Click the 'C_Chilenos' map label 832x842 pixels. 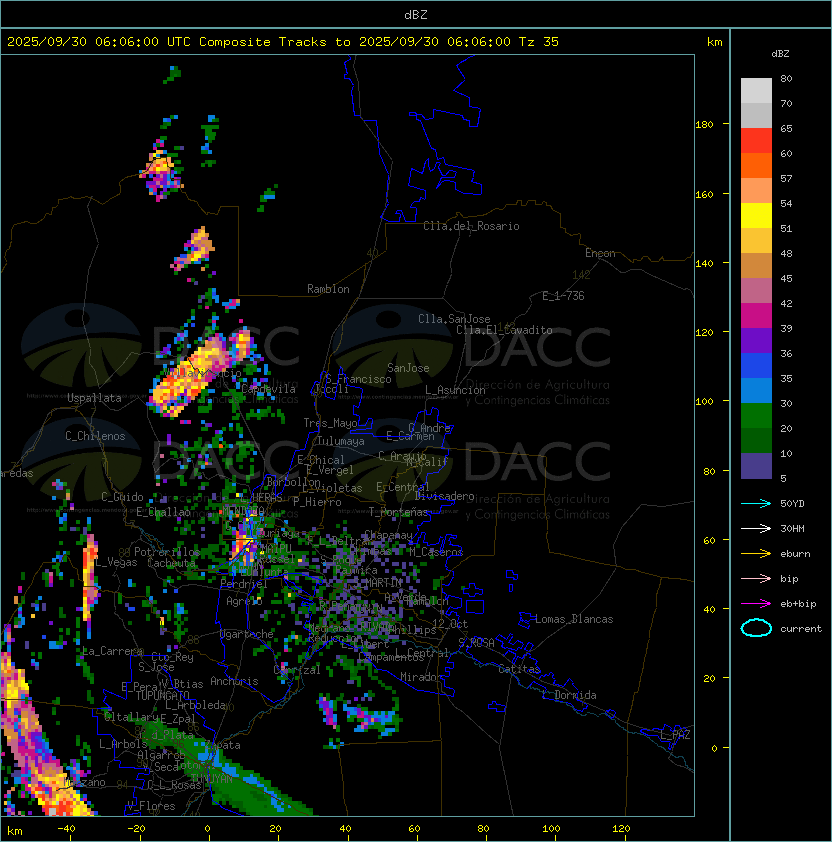(95, 436)
